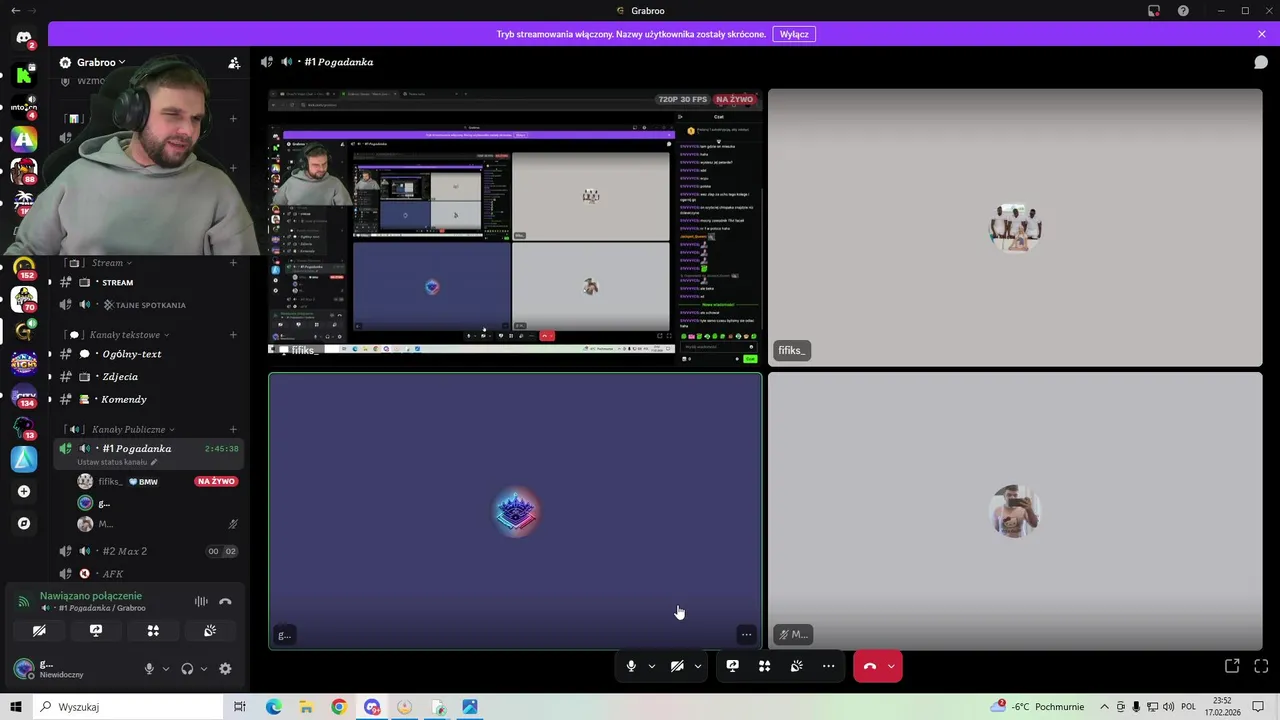Open more call options
This screenshot has width=1280, height=720.
tap(829, 666)
